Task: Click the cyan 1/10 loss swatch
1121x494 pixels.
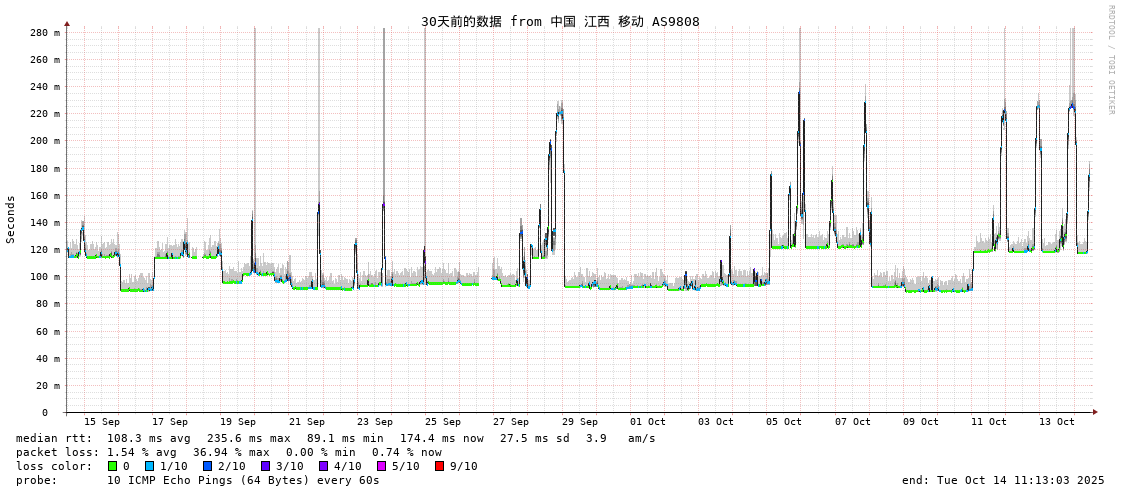Action: [x=149, y=466]
